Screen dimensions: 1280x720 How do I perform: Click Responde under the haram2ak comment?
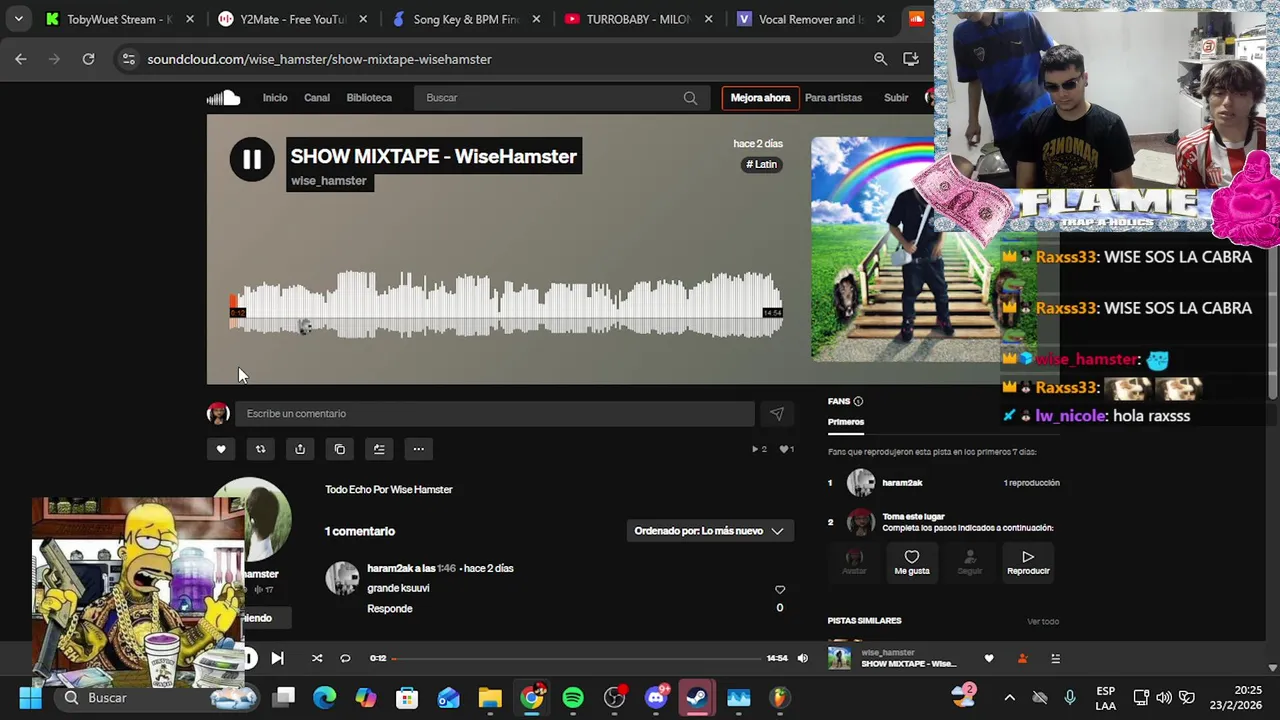(x=390, y=609)
